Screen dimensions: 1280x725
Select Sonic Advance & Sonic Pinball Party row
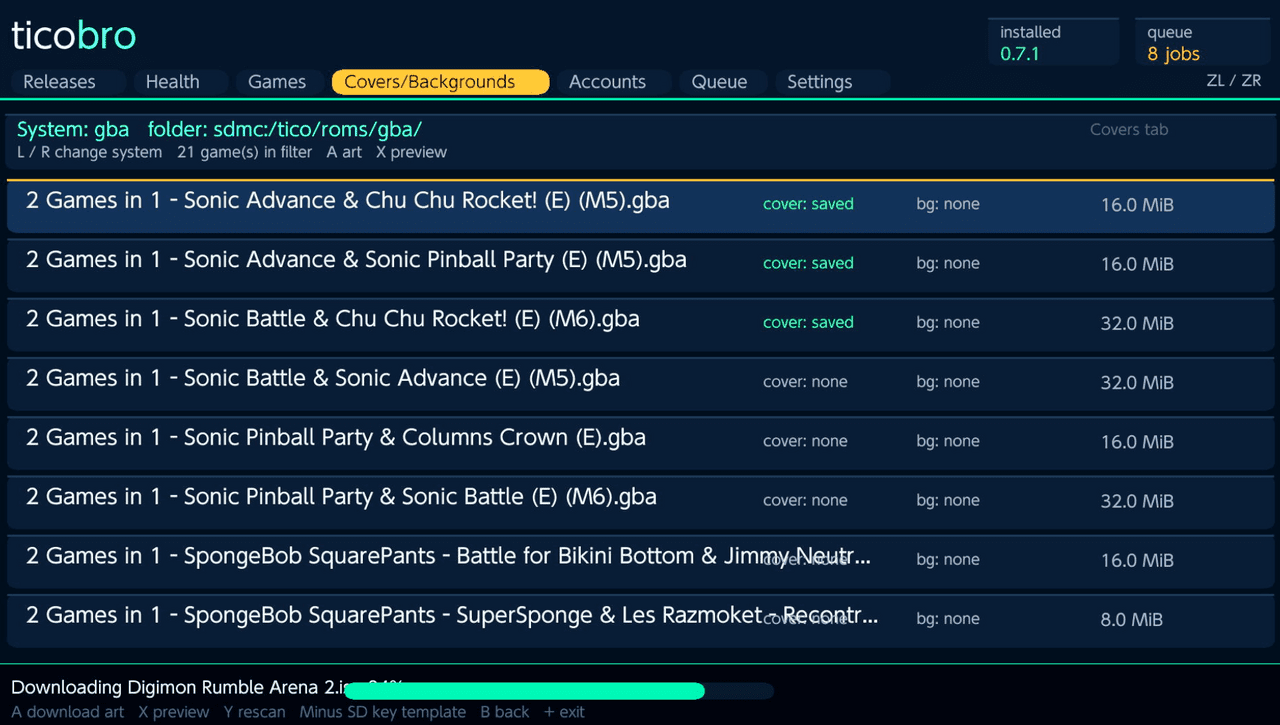click(x=640, y=264)
